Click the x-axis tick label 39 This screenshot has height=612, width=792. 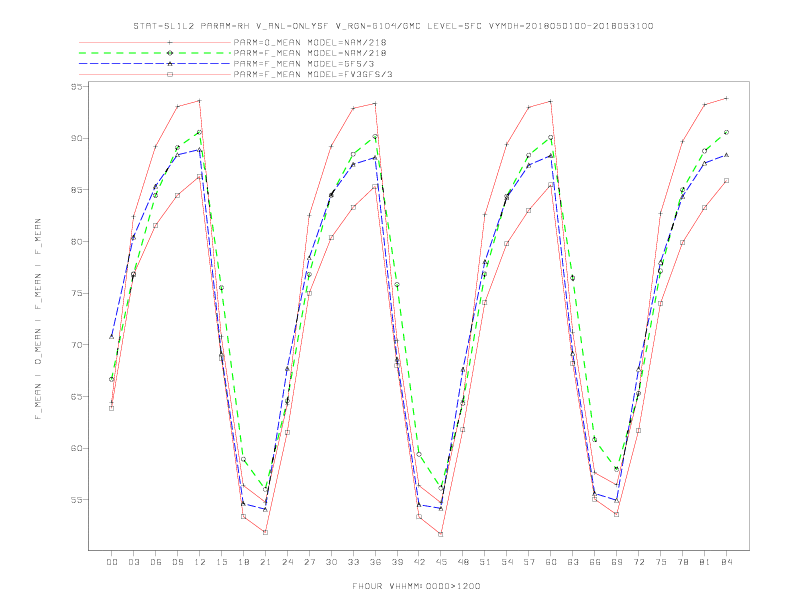point(397,562)
